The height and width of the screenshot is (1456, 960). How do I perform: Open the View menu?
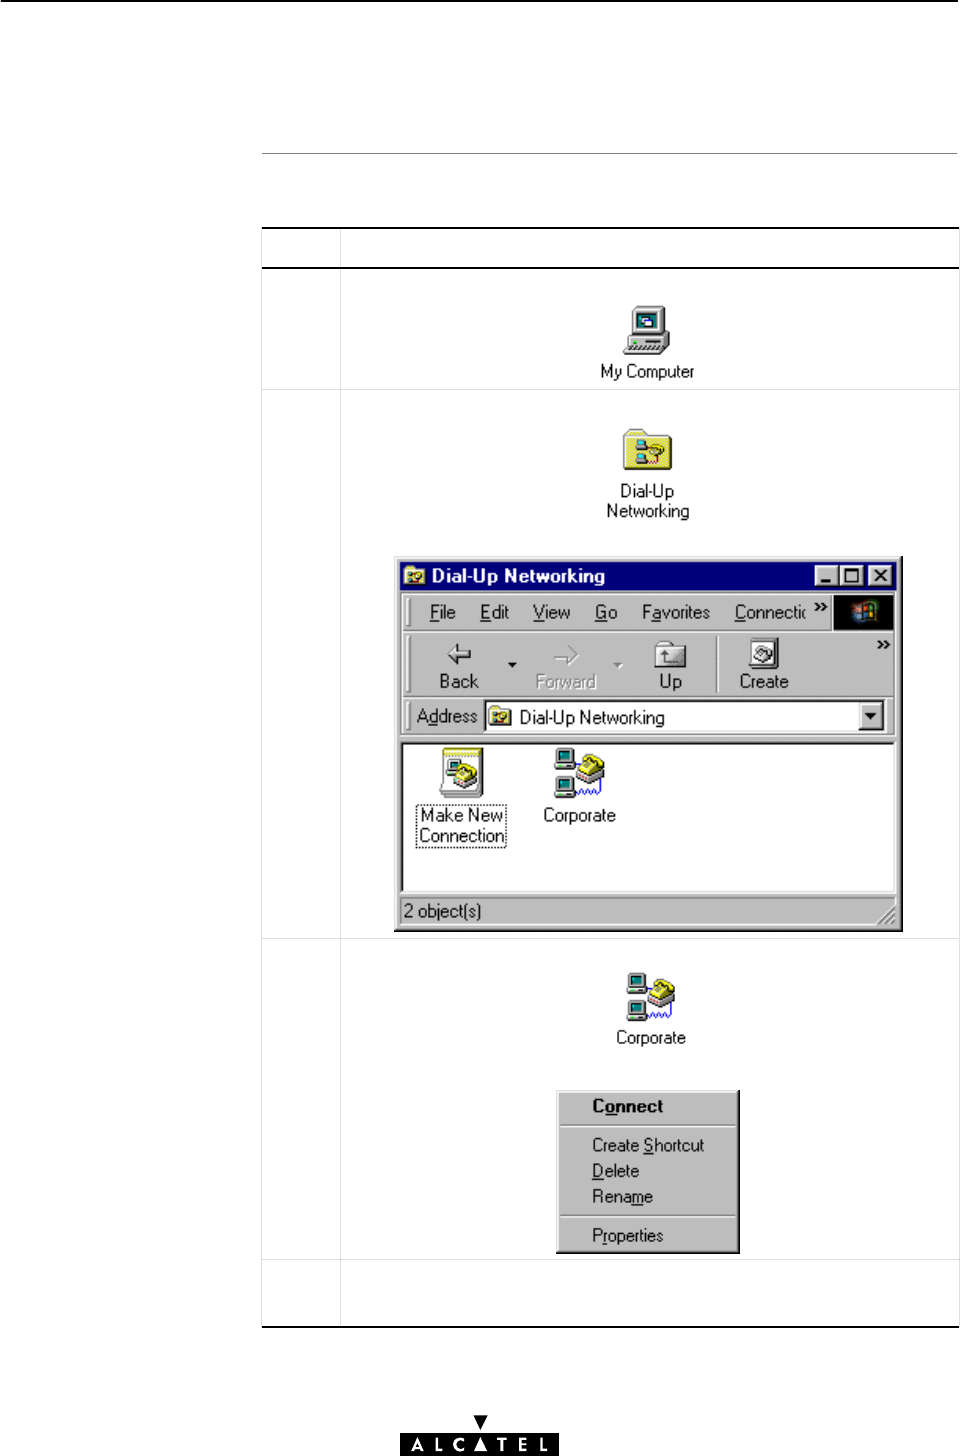click(x=551, y=612)
